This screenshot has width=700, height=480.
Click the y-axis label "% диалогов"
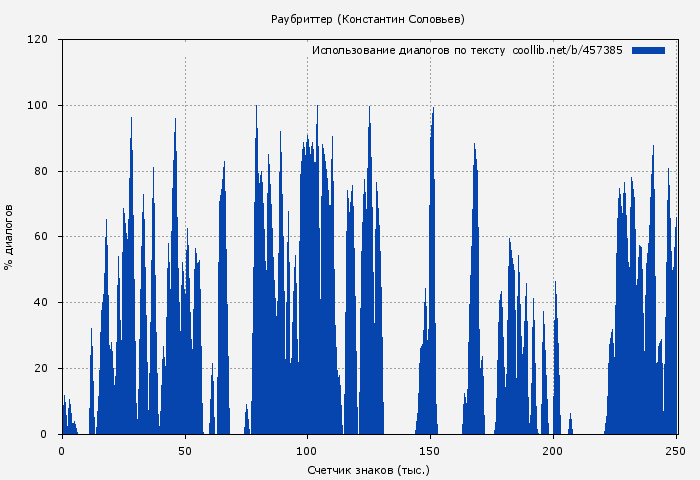[9, 237]
